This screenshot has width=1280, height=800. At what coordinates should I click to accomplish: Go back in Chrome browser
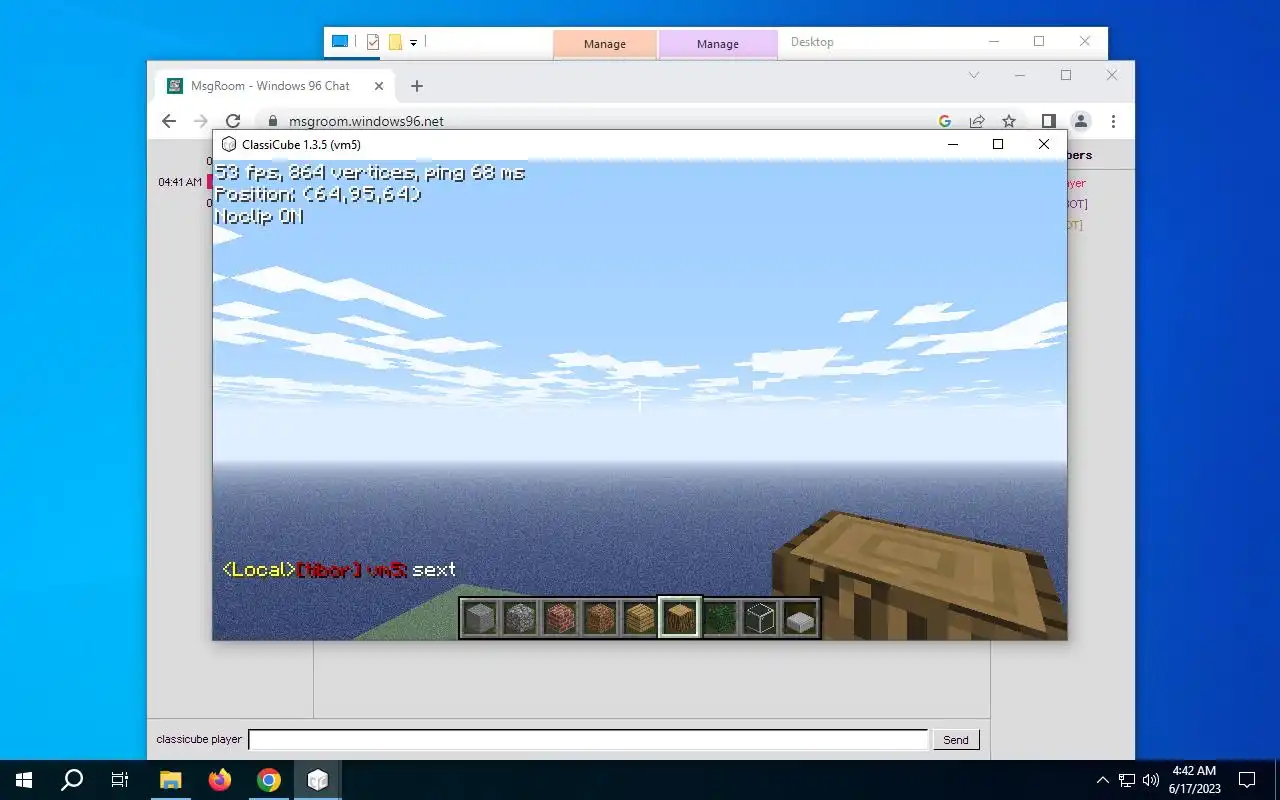[169, 121]
